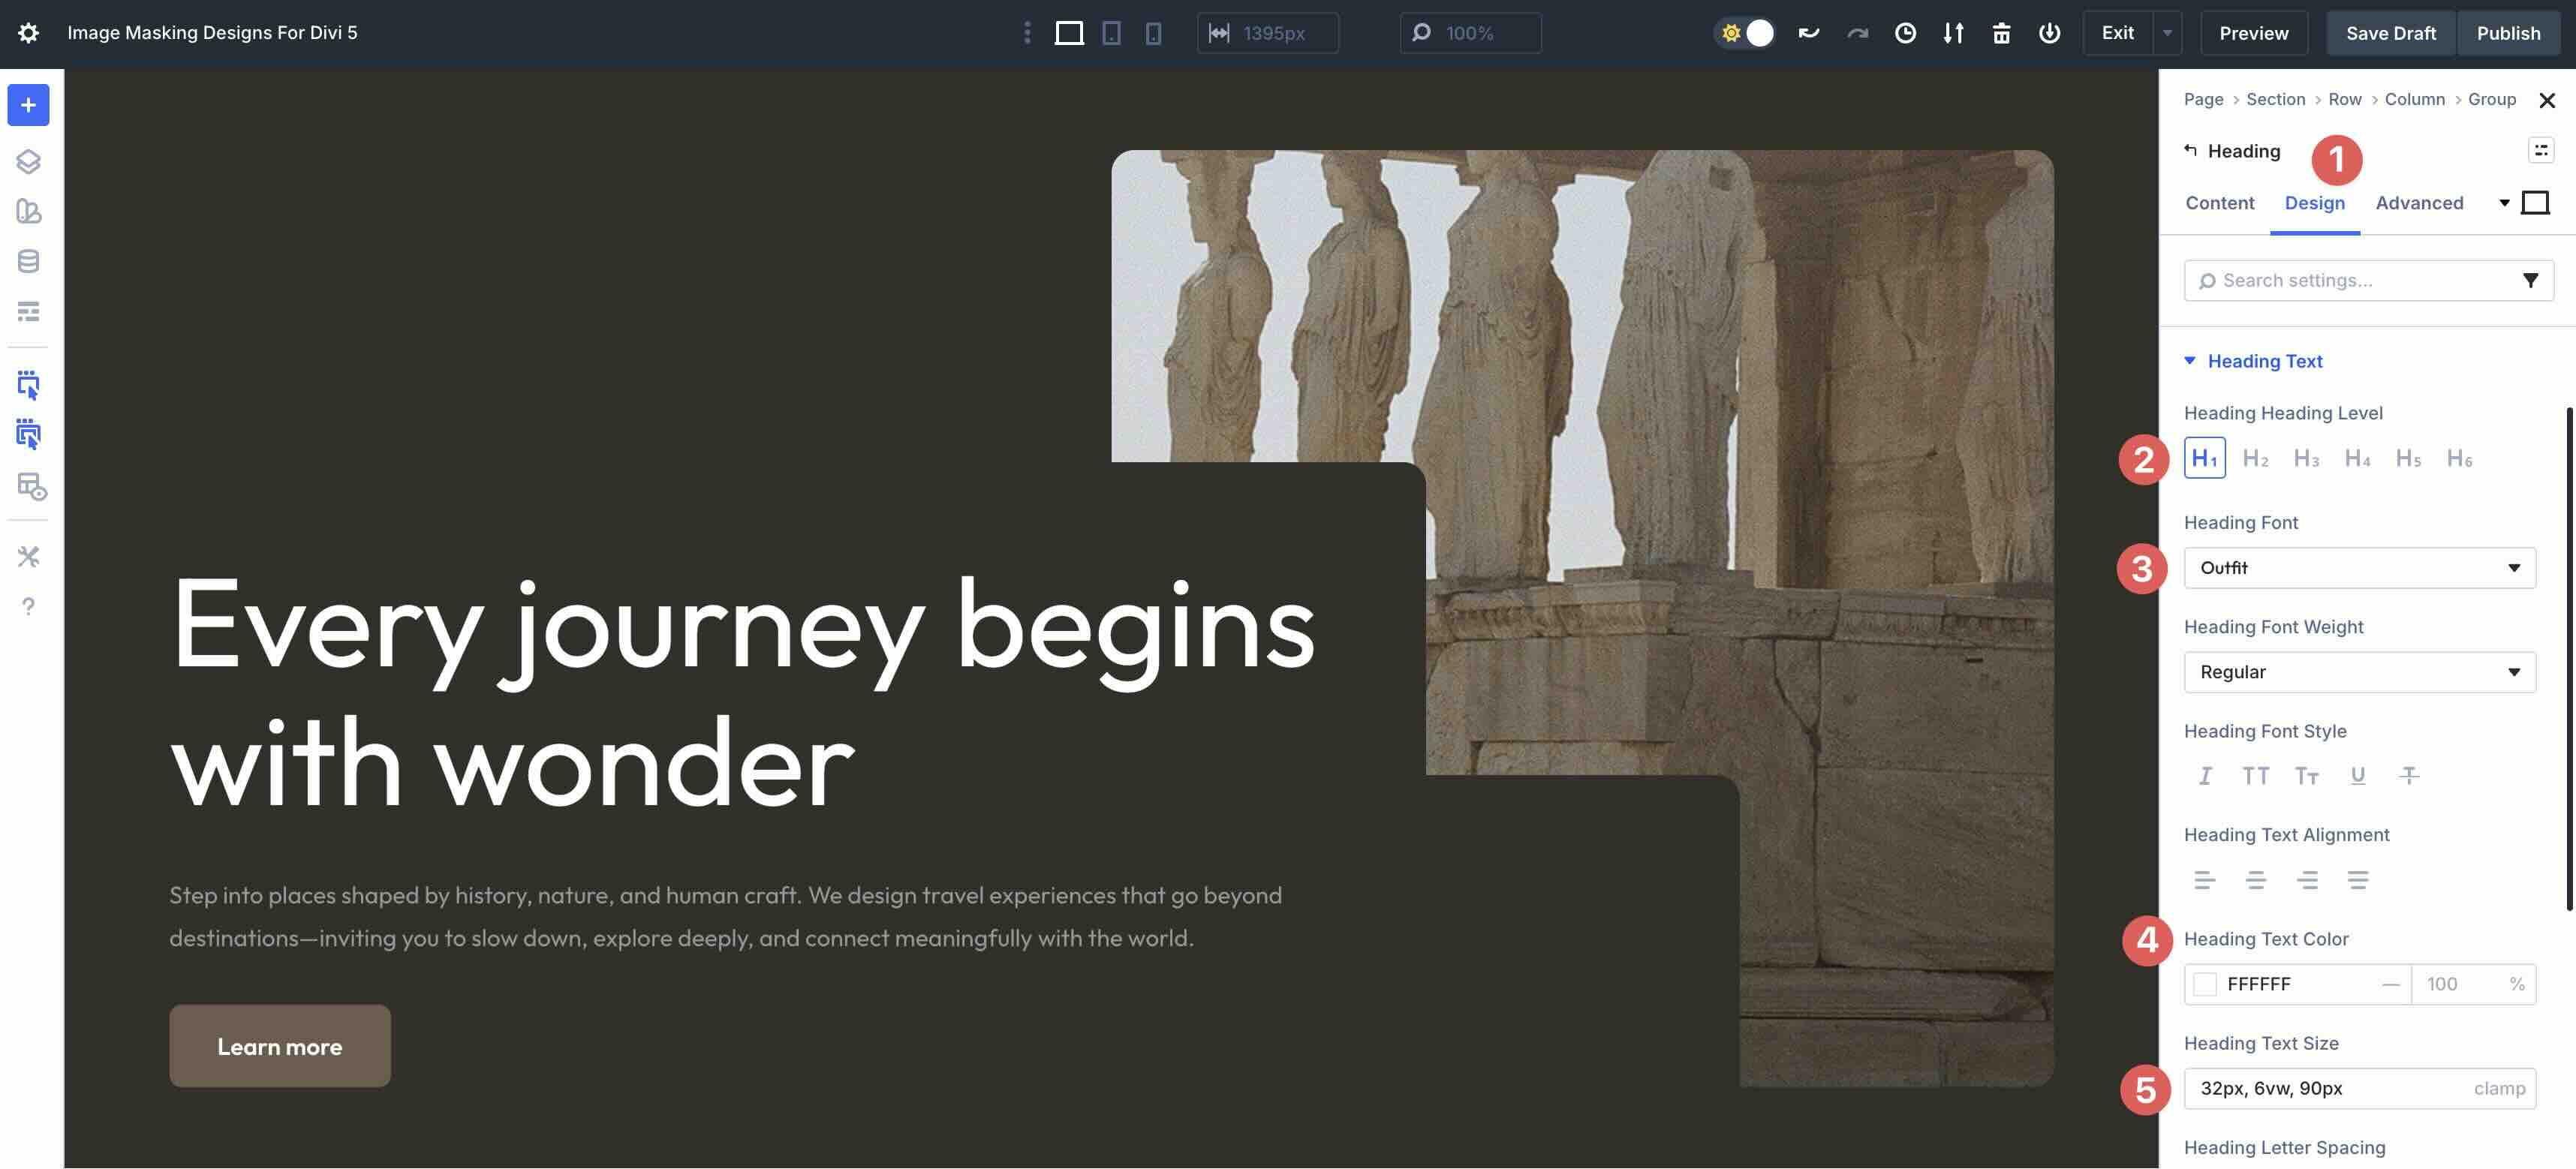Image resolution: width=2576 pixels, height=1169 pixels.
Task: Apply italic style to the heading
Action: tap(2206, 776)
